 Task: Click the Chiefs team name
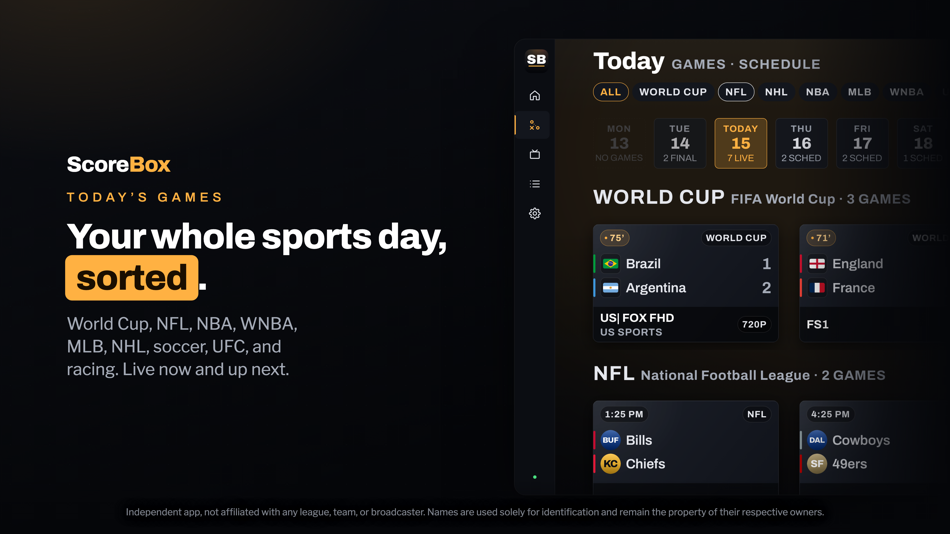pos(645,464)
